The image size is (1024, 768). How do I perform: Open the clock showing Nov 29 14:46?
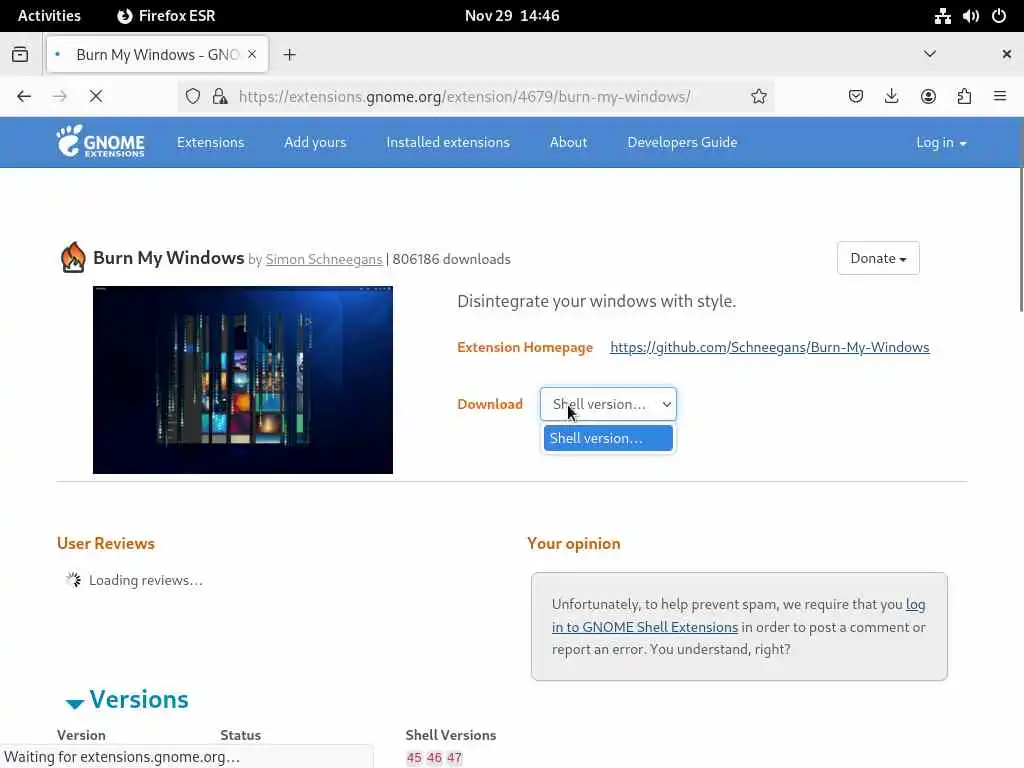click(512, 16)
